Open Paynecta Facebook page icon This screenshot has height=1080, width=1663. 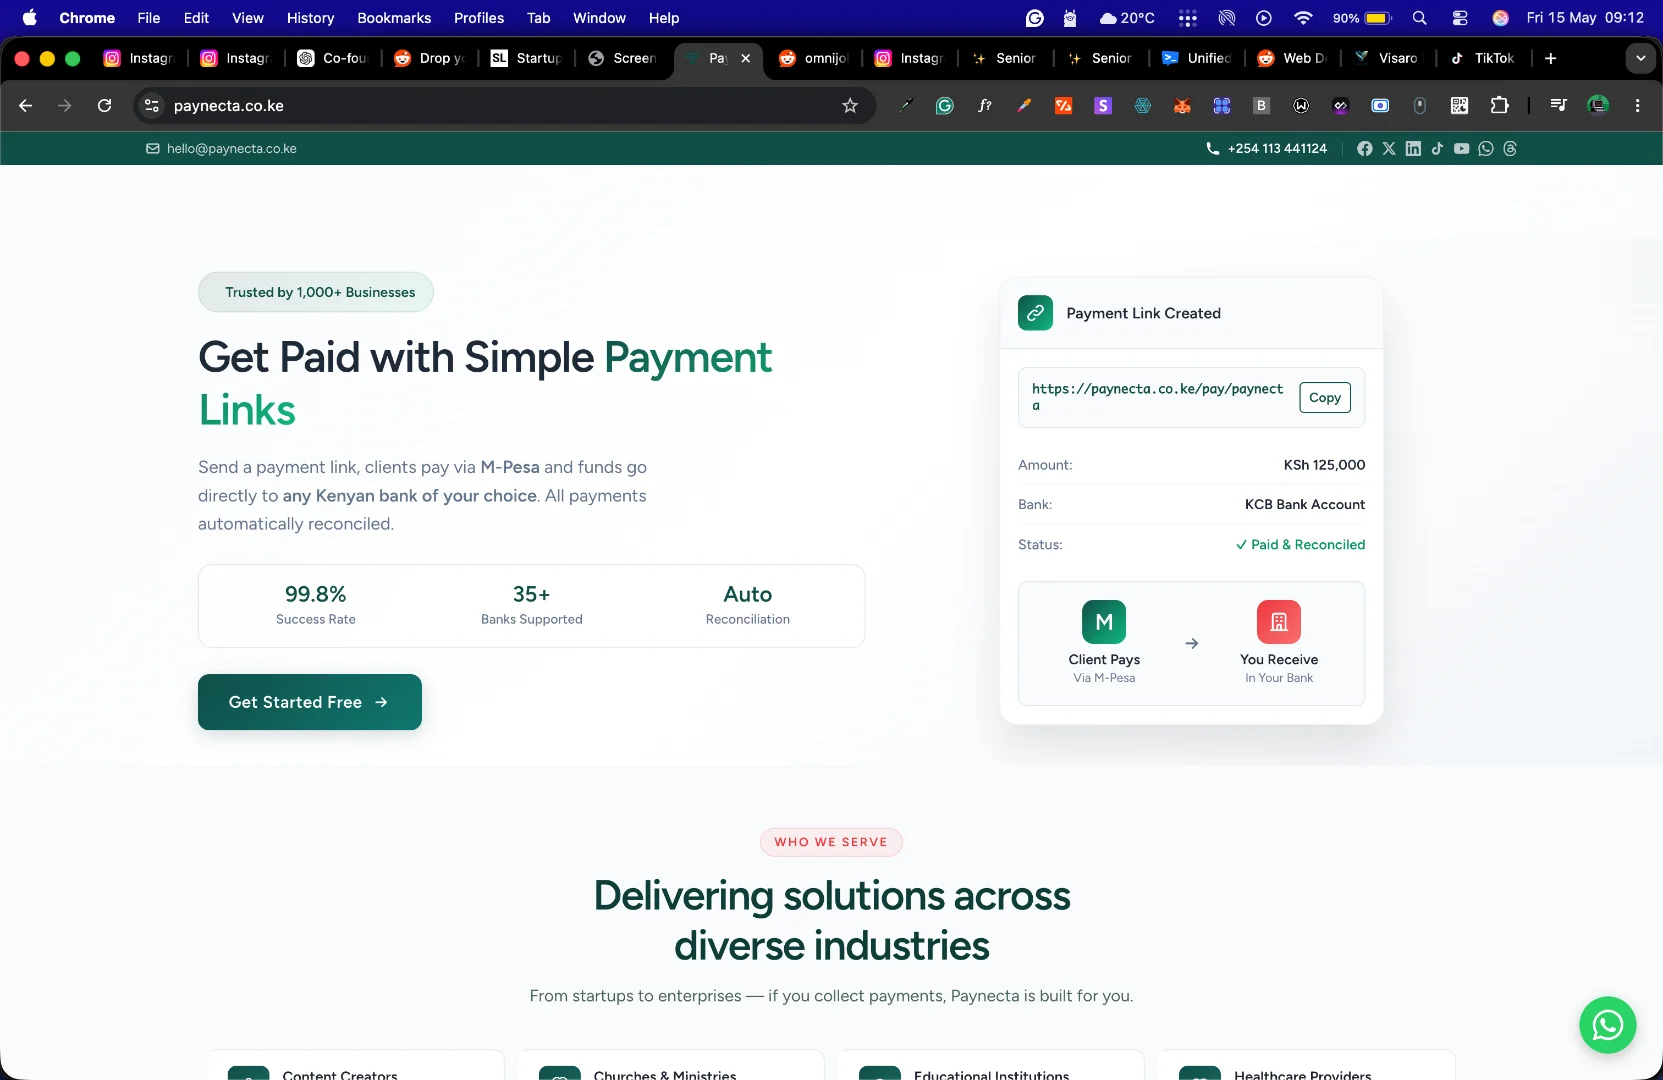1364,148
